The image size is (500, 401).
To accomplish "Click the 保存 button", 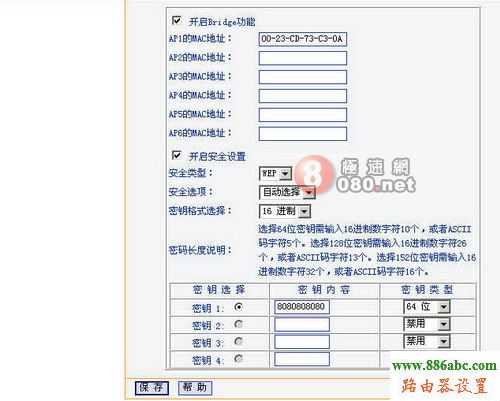I will pyautogui.click(x=152, y=388).
